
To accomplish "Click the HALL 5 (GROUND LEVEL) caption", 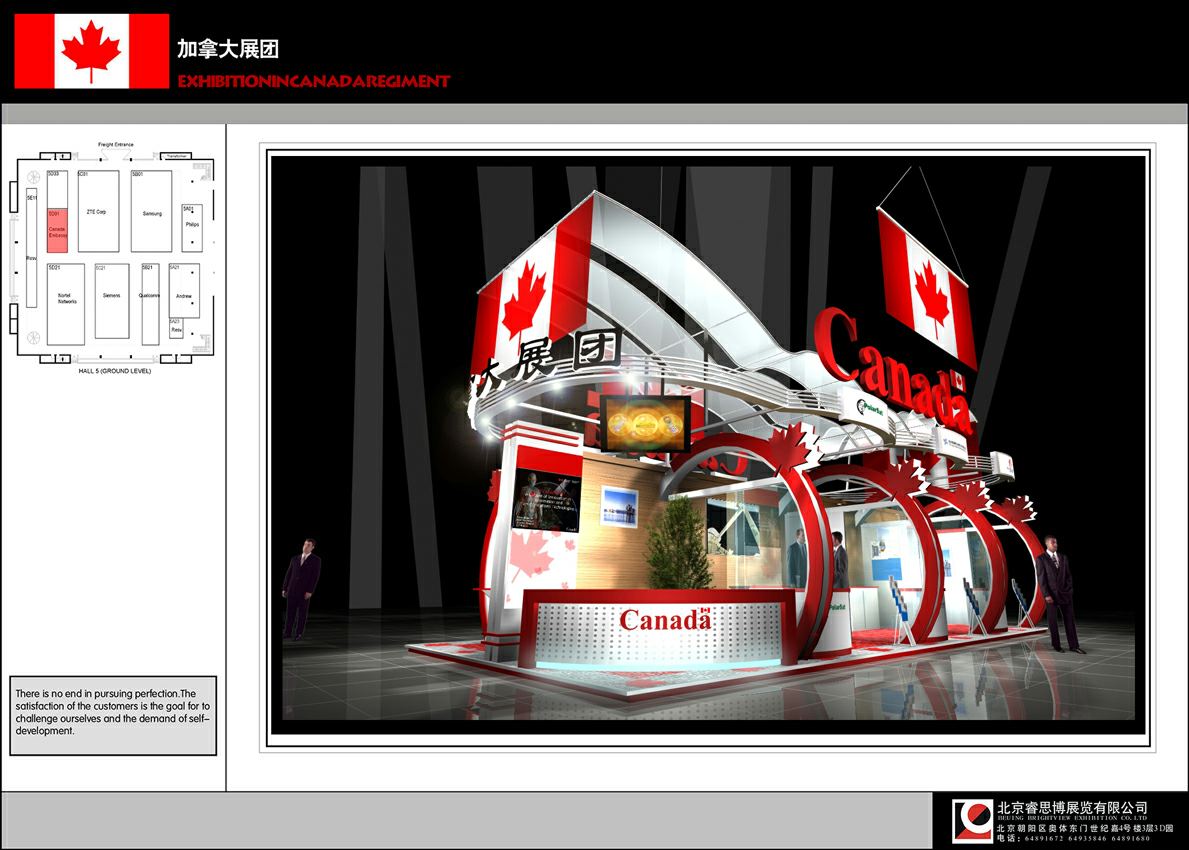I will (x=115, y=371).
